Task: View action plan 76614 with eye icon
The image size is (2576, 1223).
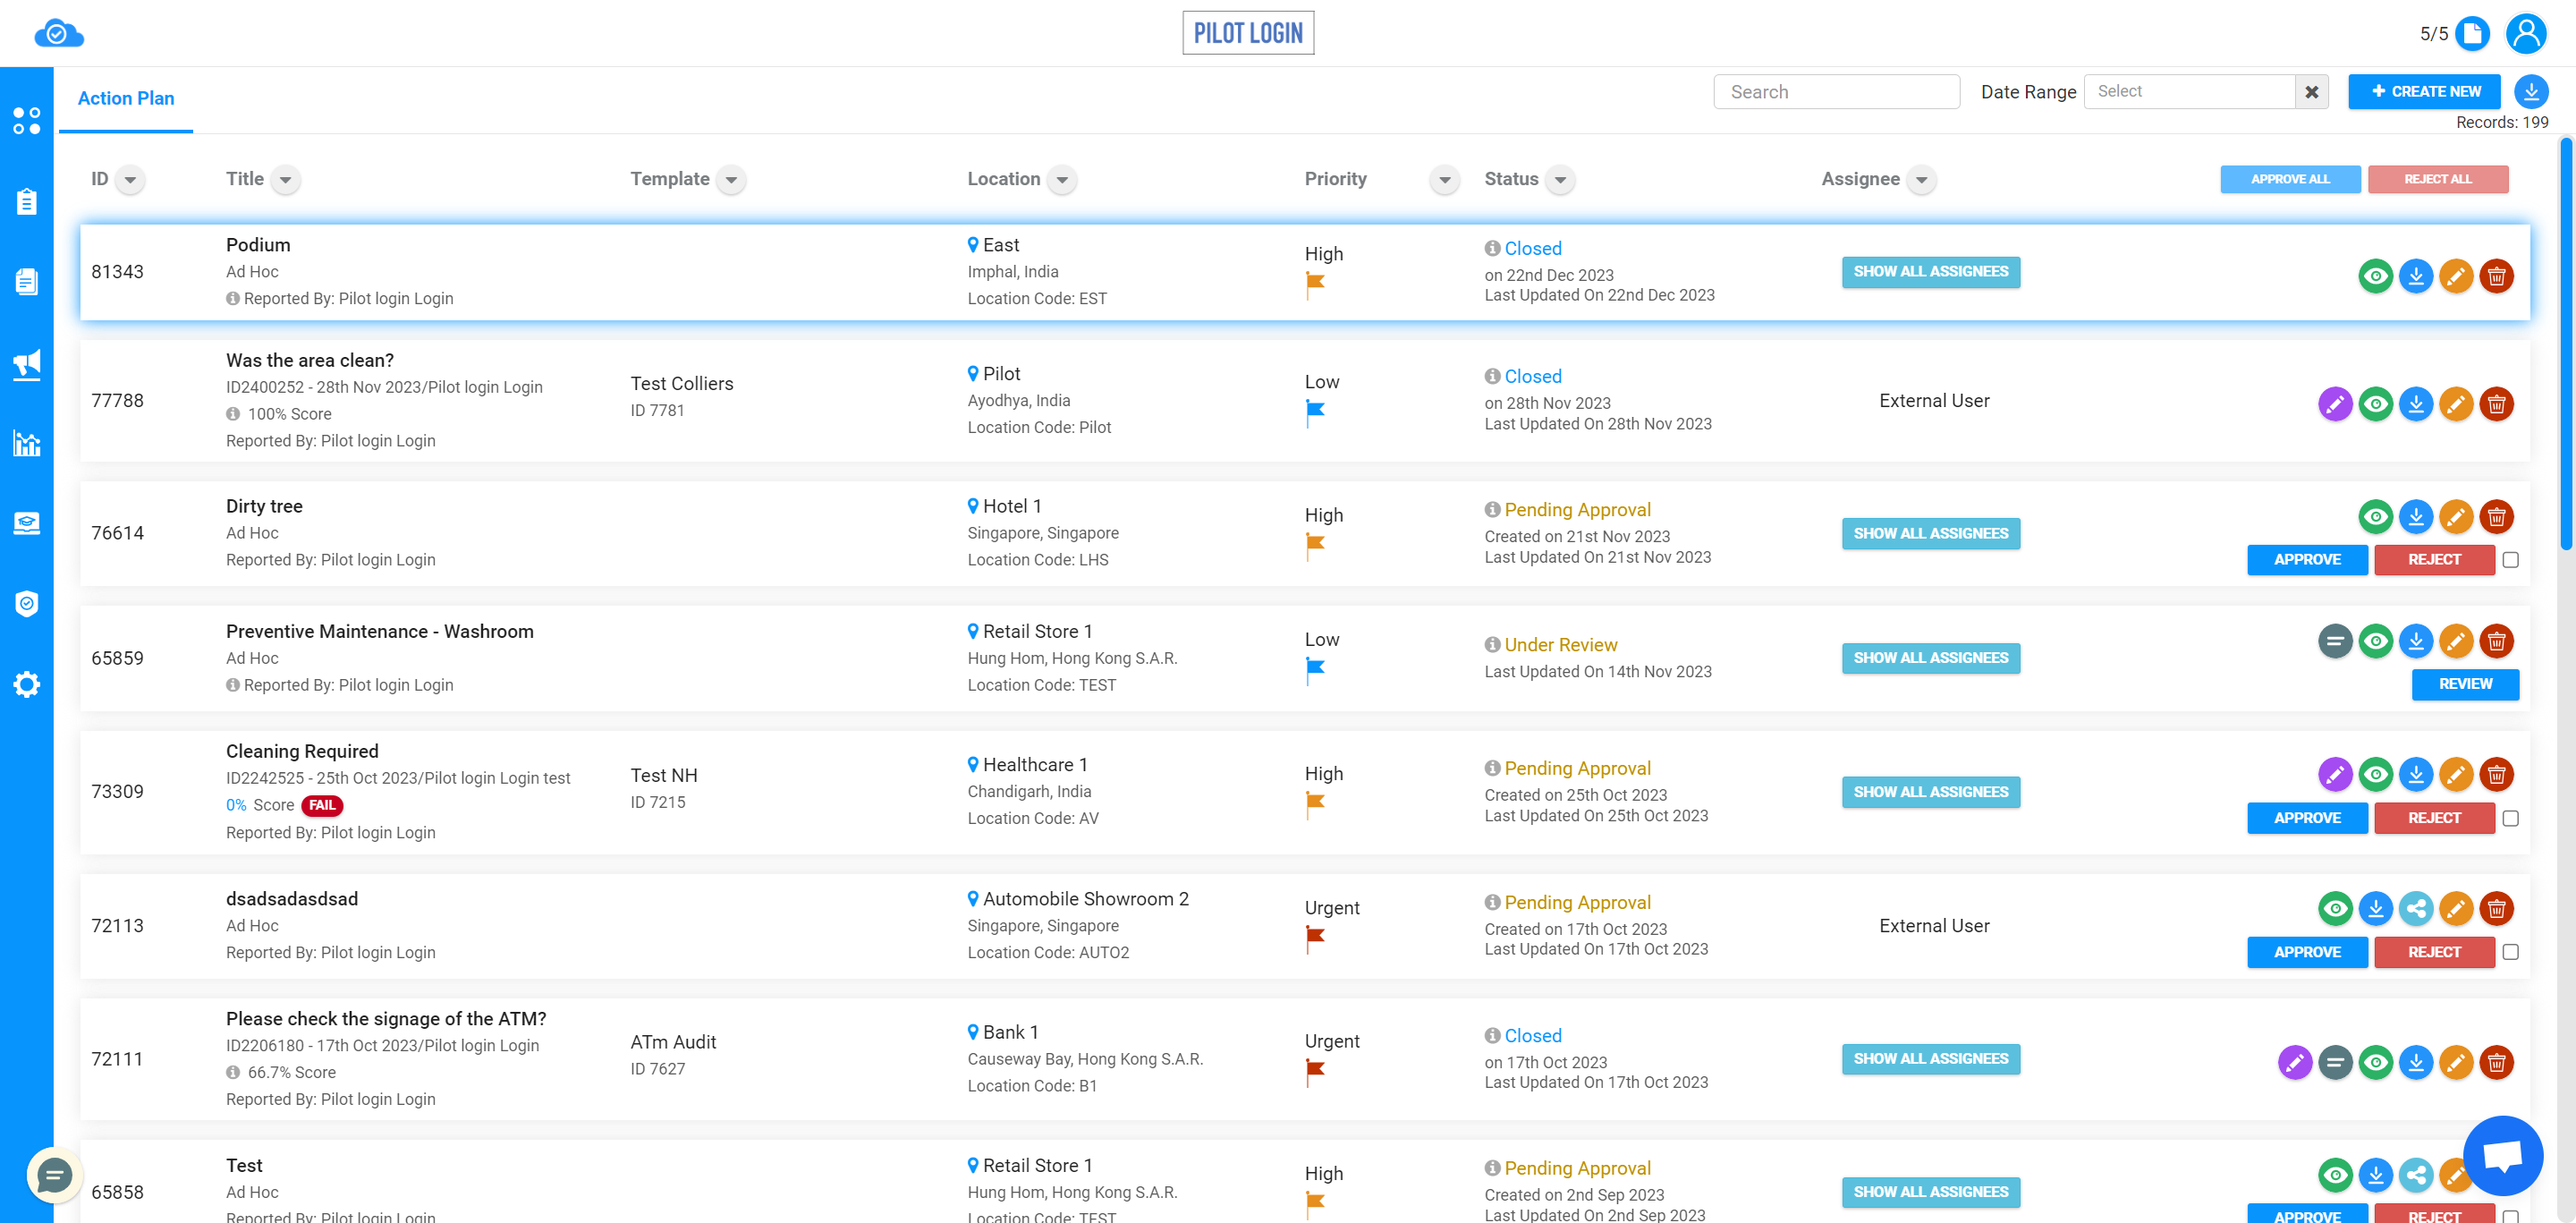Action: 2375,517
